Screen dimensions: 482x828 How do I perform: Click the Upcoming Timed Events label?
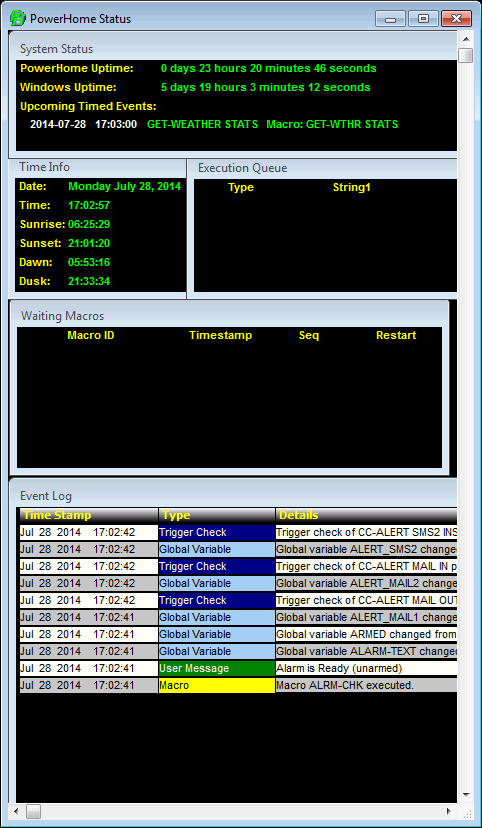tap(88, 106)
